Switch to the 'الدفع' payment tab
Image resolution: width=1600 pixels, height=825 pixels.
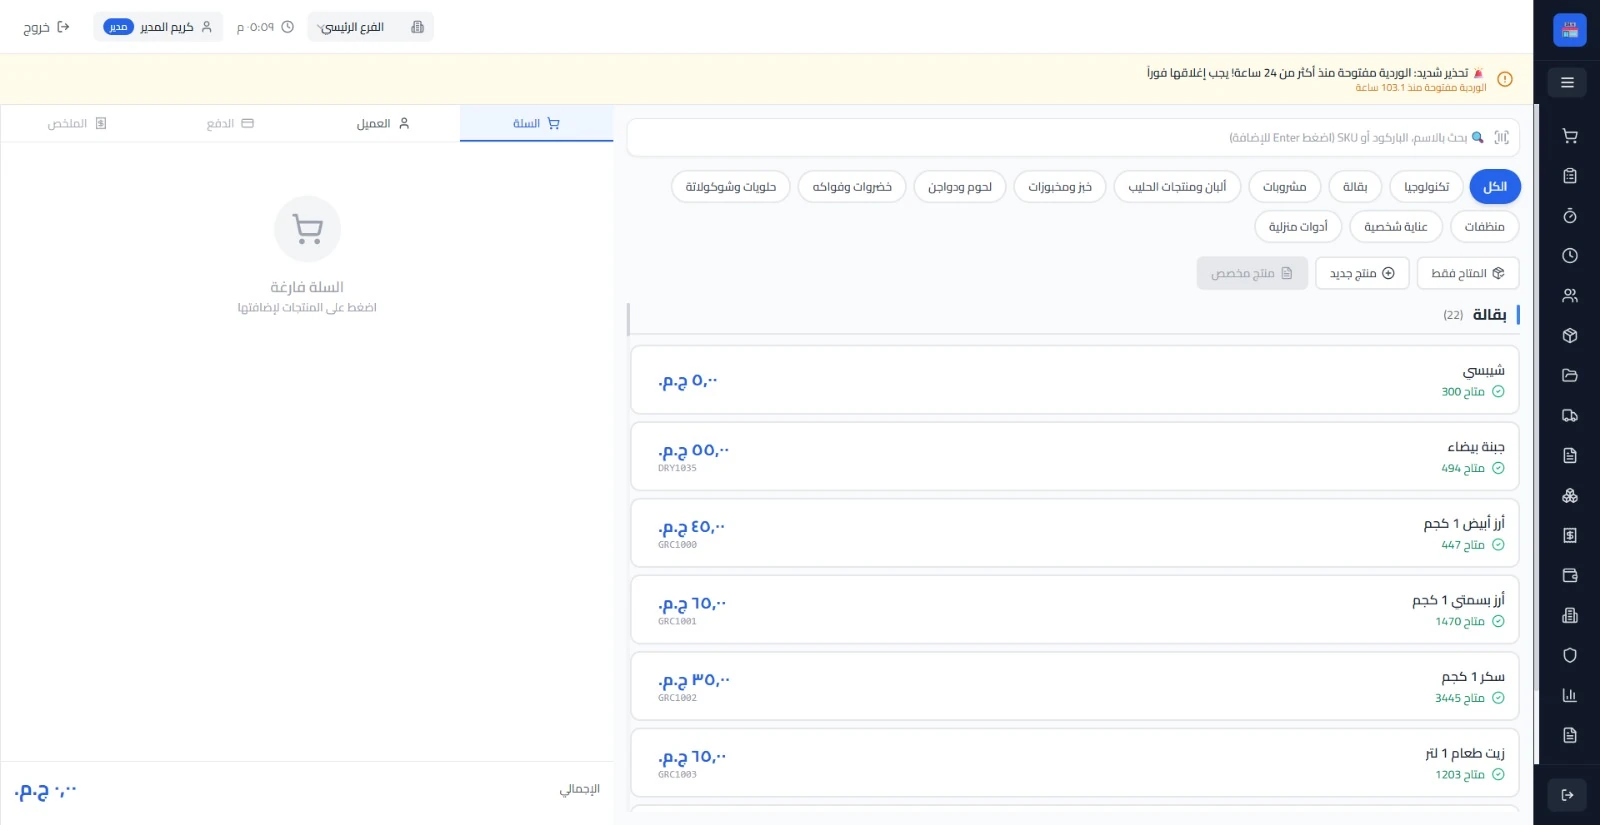pos(230,123)
